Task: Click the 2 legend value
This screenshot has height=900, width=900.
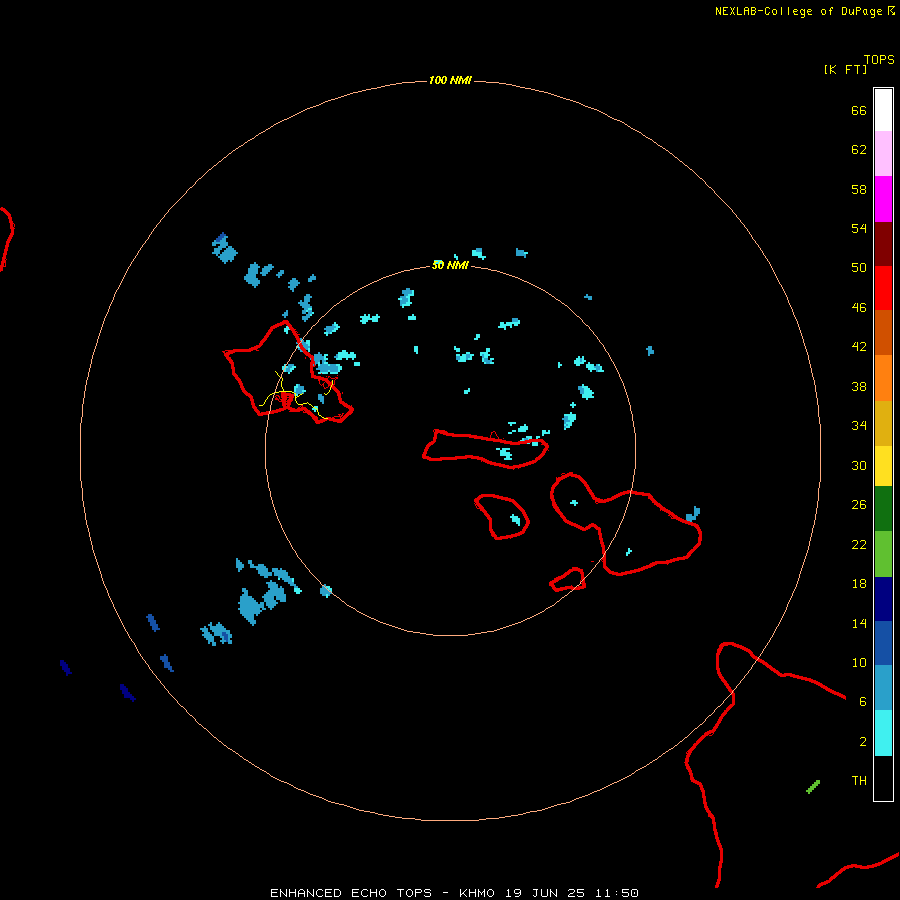Action: [863, 741]
